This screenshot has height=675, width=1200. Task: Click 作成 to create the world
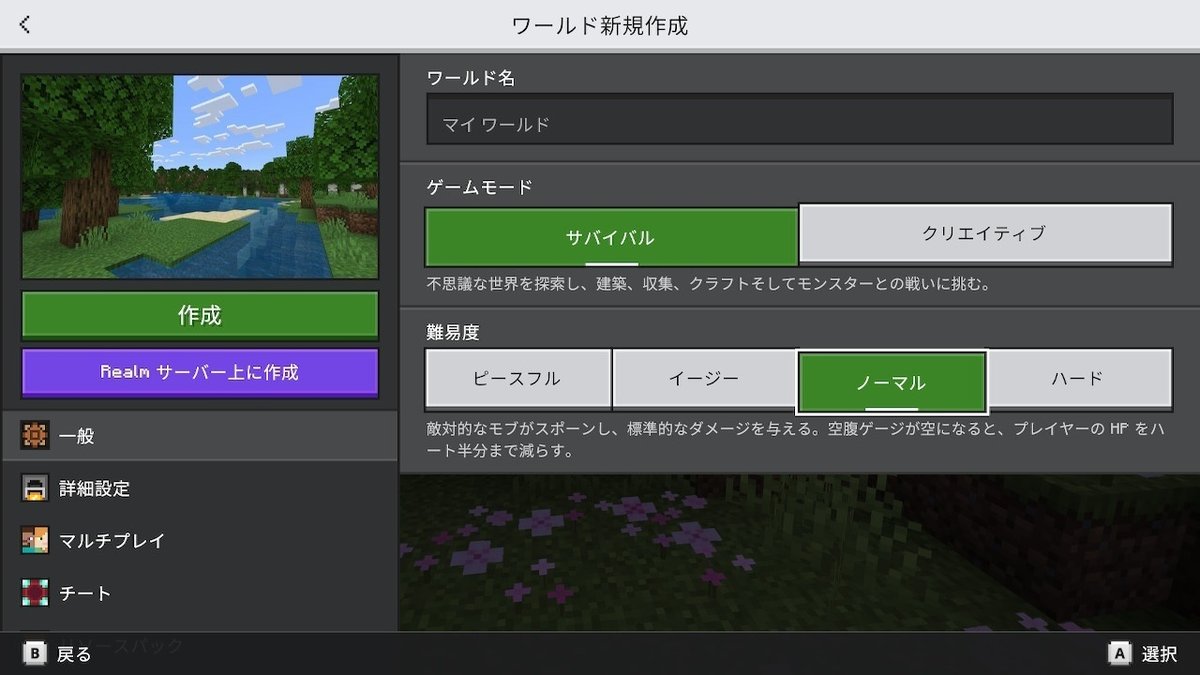tap(200, 314)
